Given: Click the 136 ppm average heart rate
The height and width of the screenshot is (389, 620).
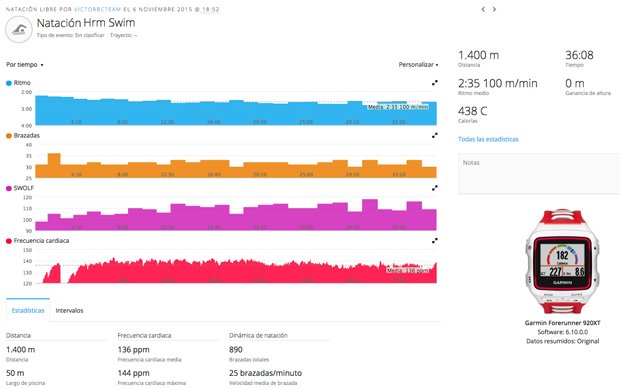Looking at the screenshot, I should (x=133, y=349).
